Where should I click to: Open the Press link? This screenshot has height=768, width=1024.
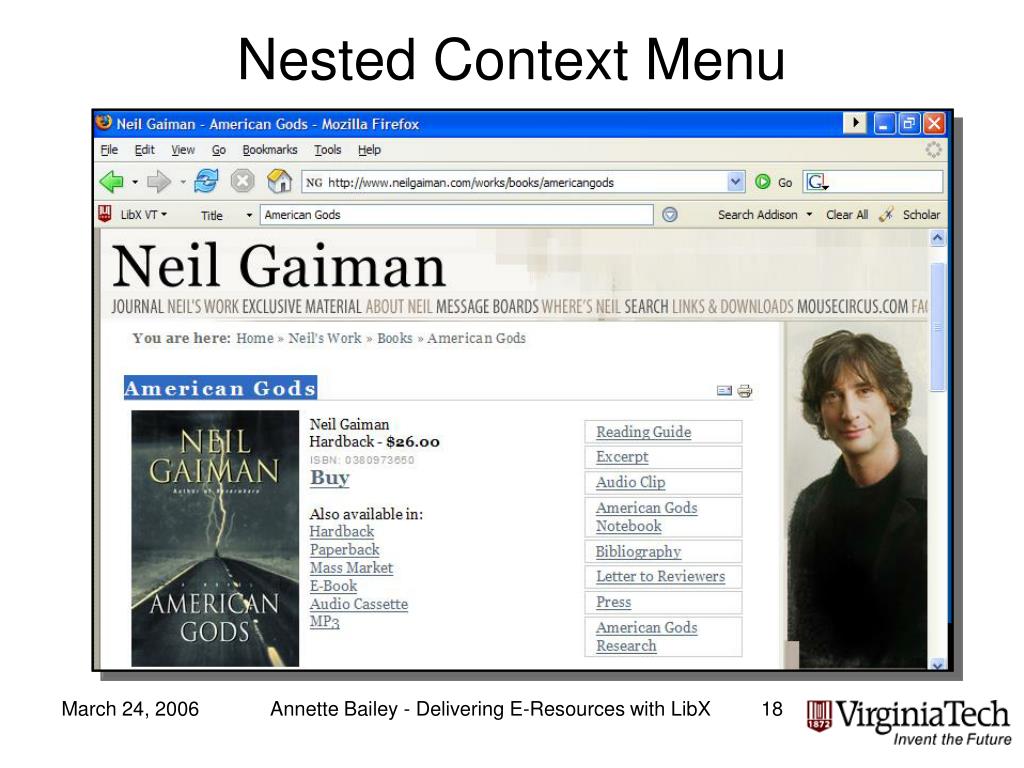point(613,602)
